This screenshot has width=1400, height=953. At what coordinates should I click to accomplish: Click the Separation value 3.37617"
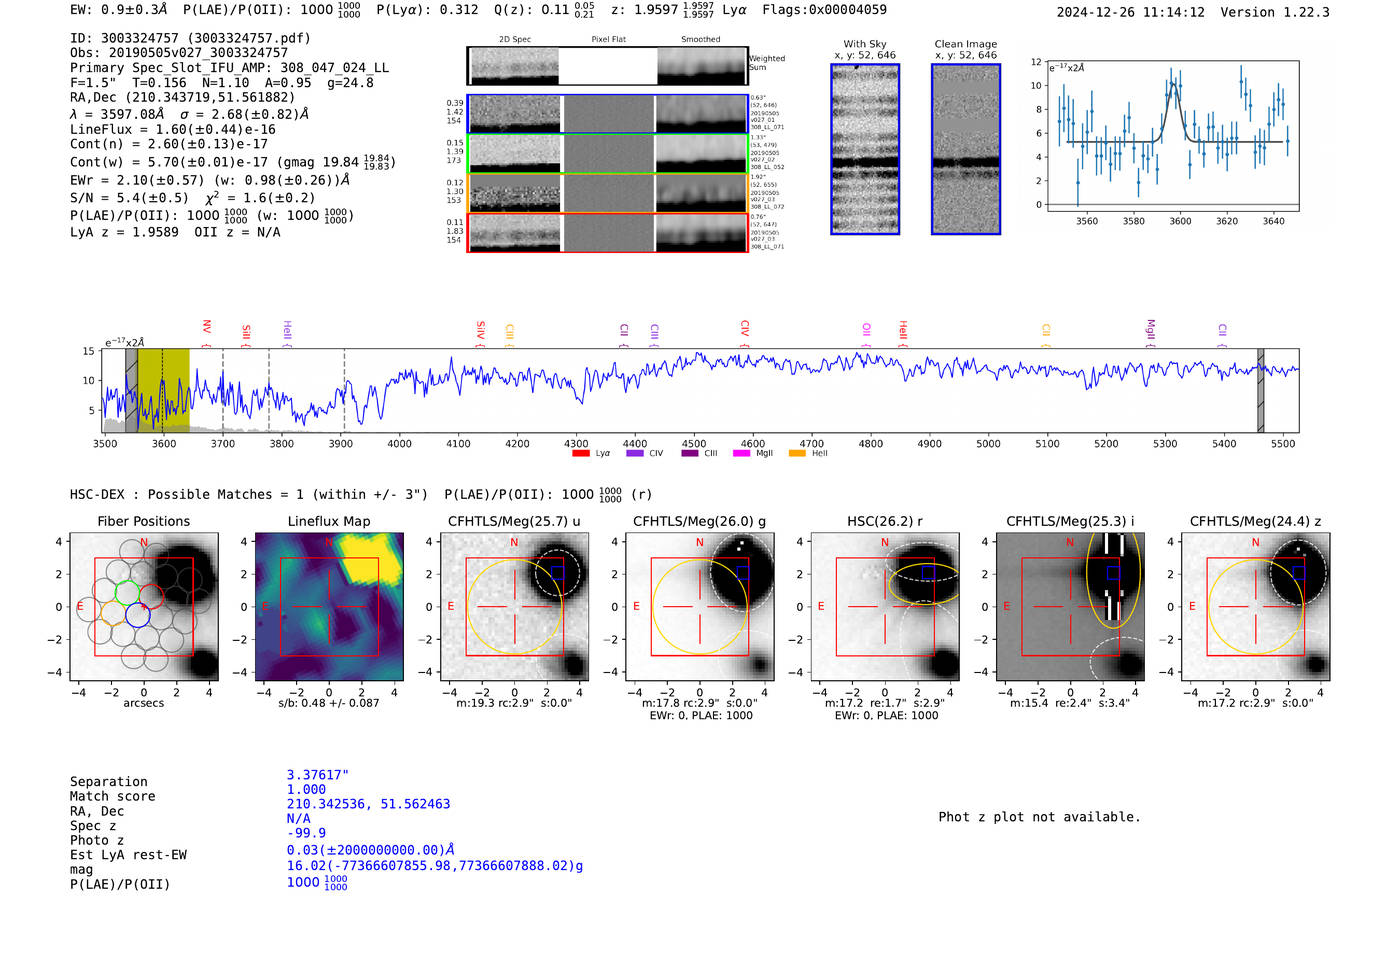[318, 775]
